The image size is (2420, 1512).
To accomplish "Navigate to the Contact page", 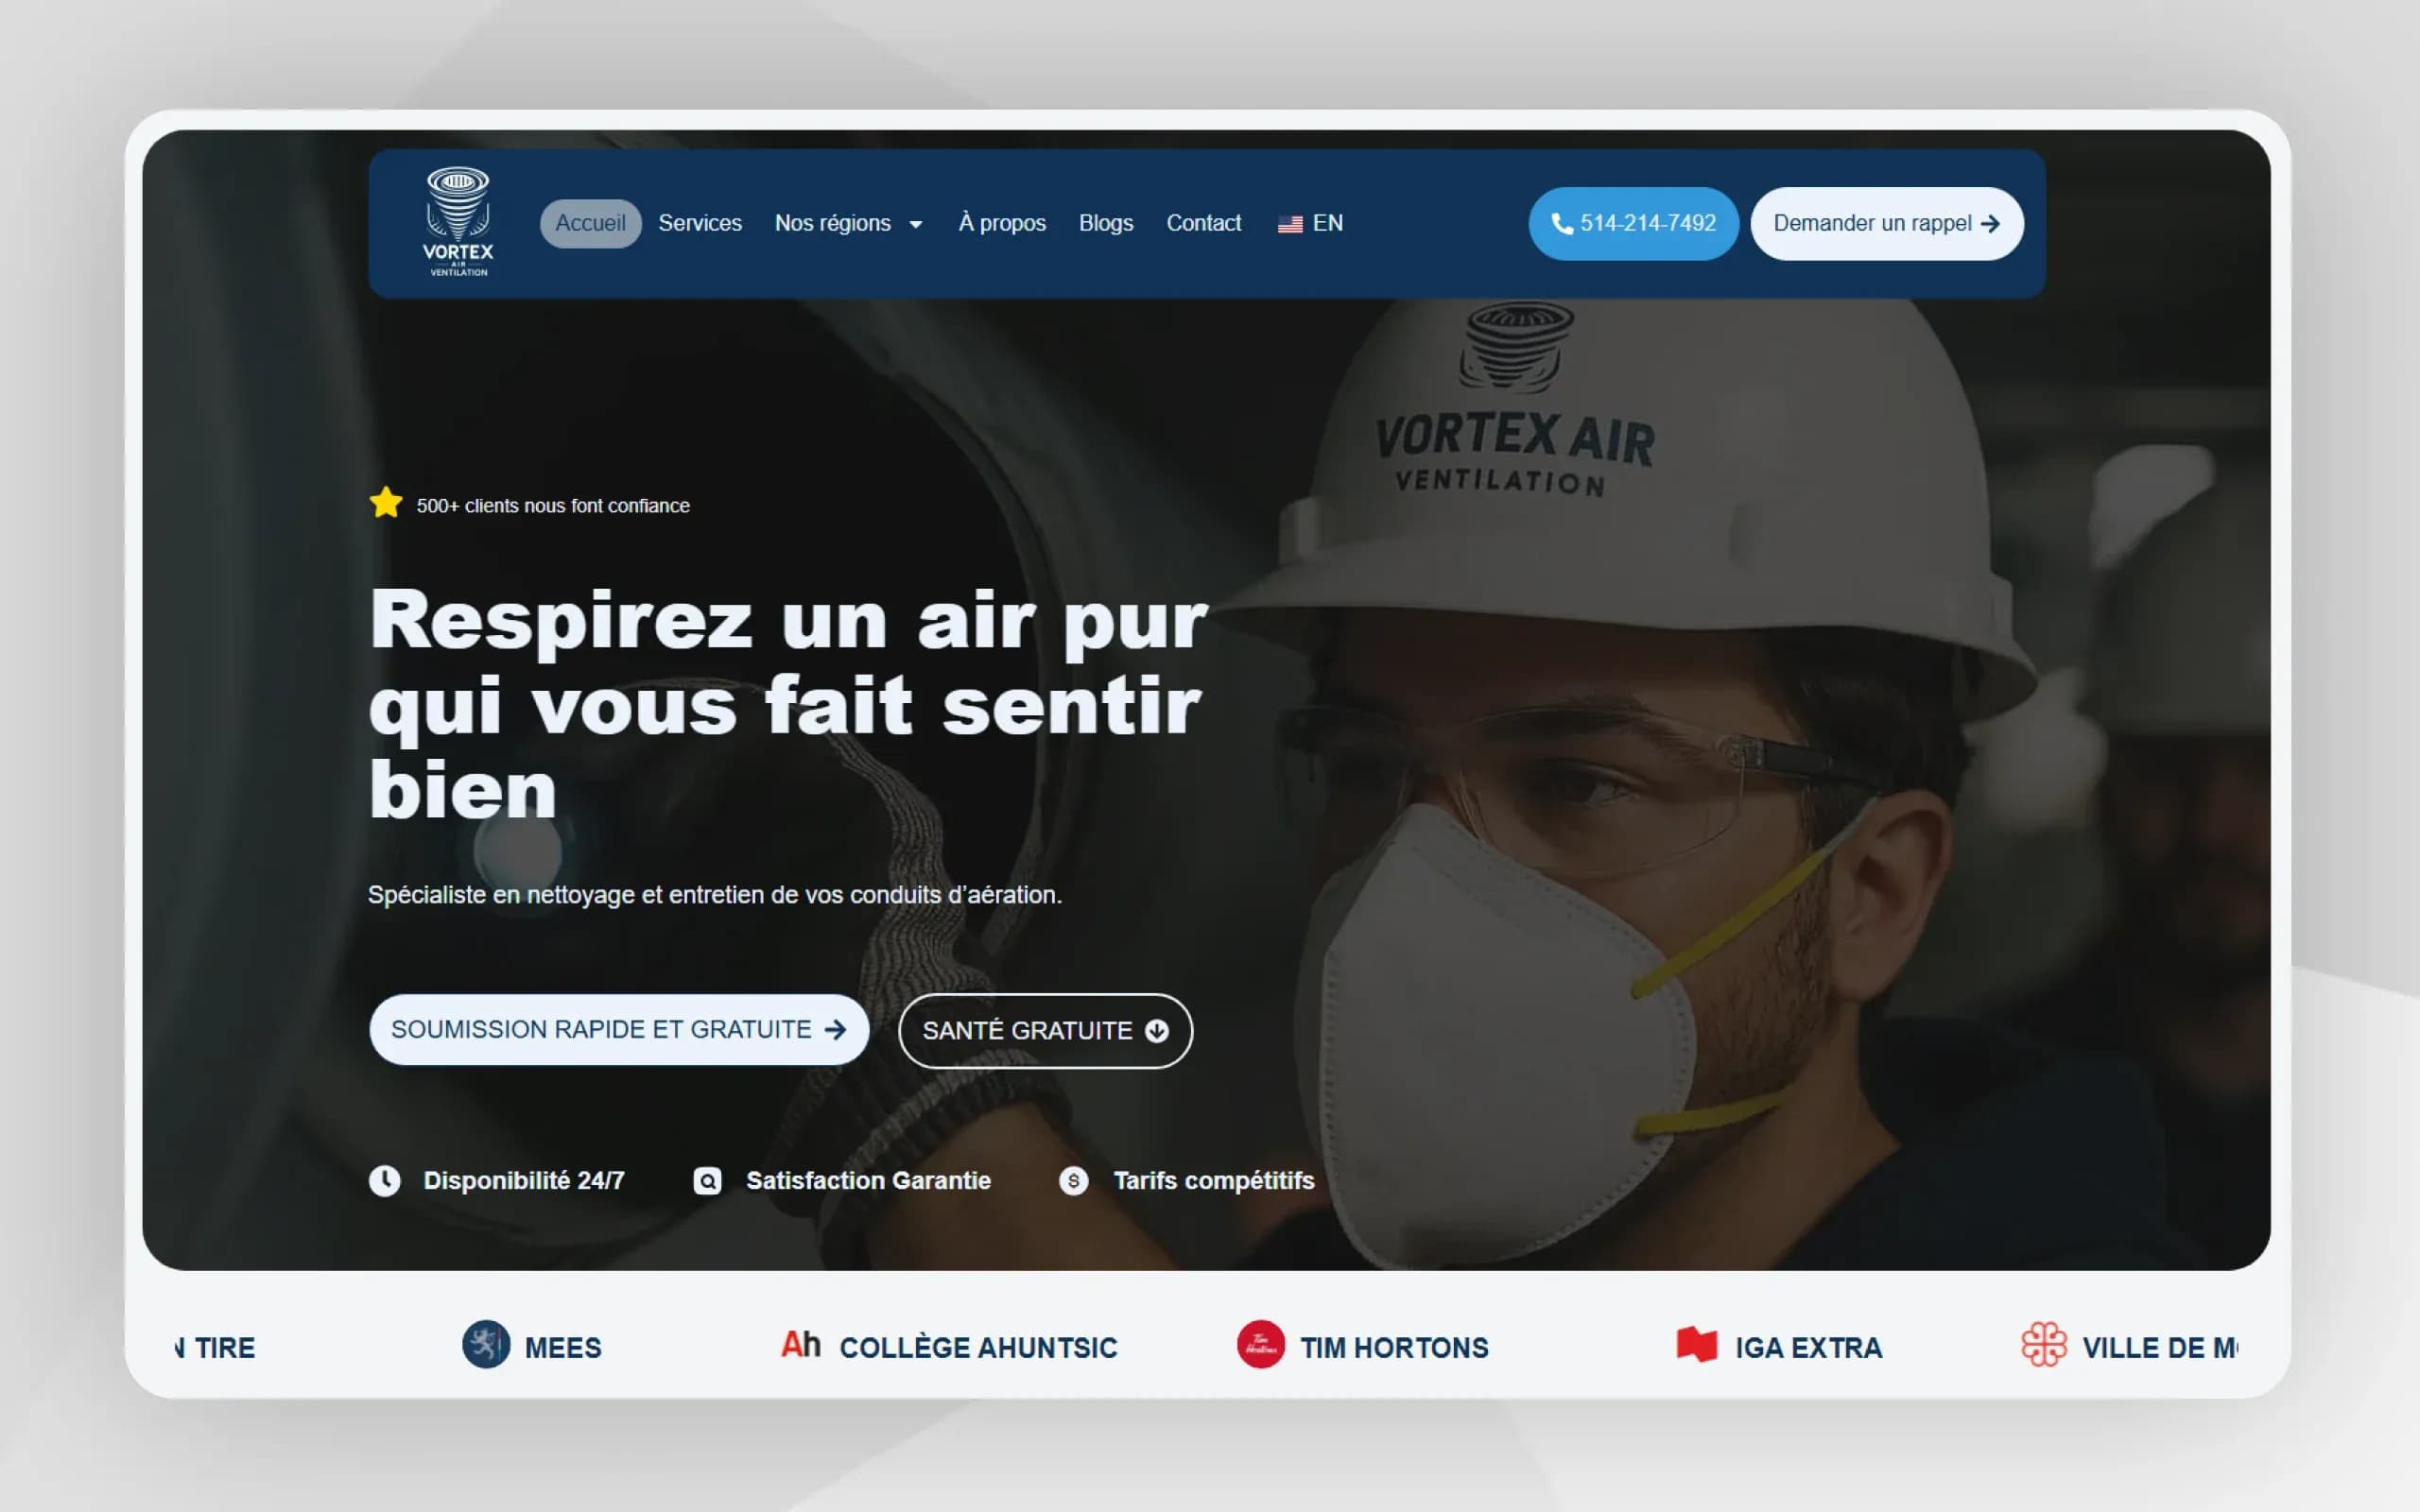I will 1203,223.
